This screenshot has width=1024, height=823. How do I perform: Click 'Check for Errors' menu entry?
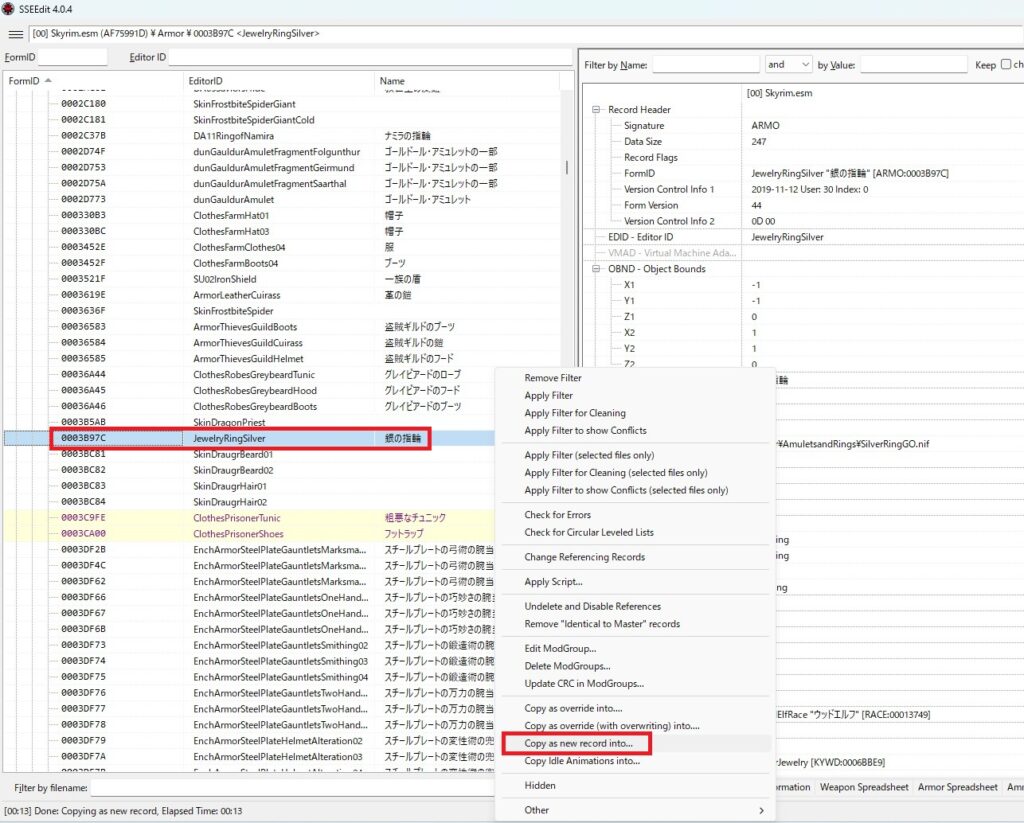pos(557,515)
